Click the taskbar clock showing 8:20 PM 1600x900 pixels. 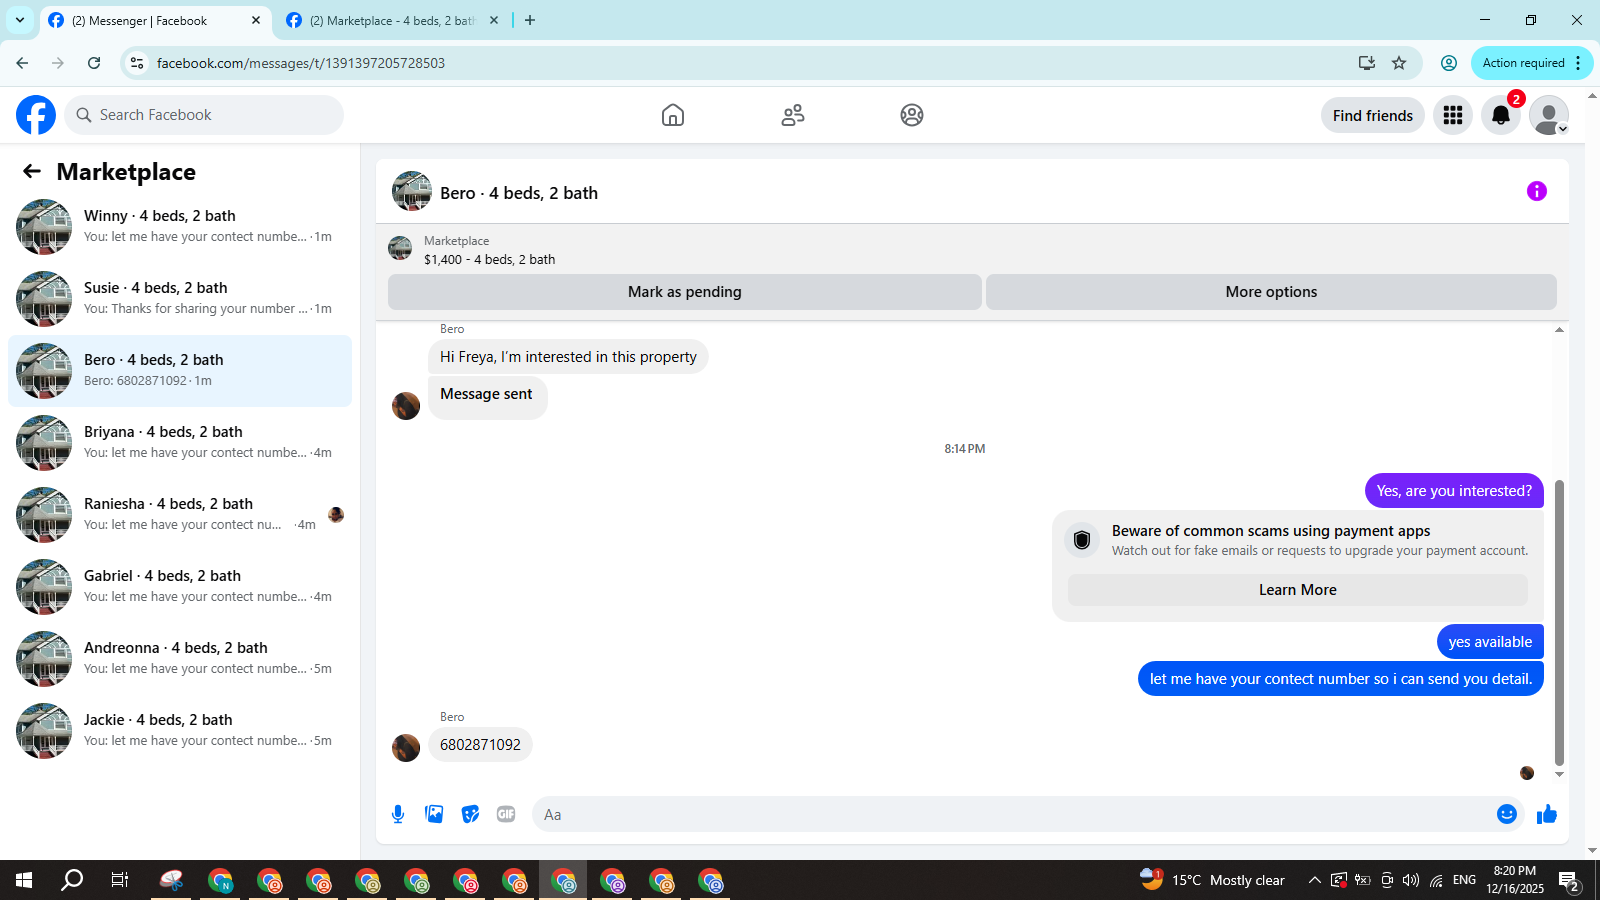(x=1515, y=880)
